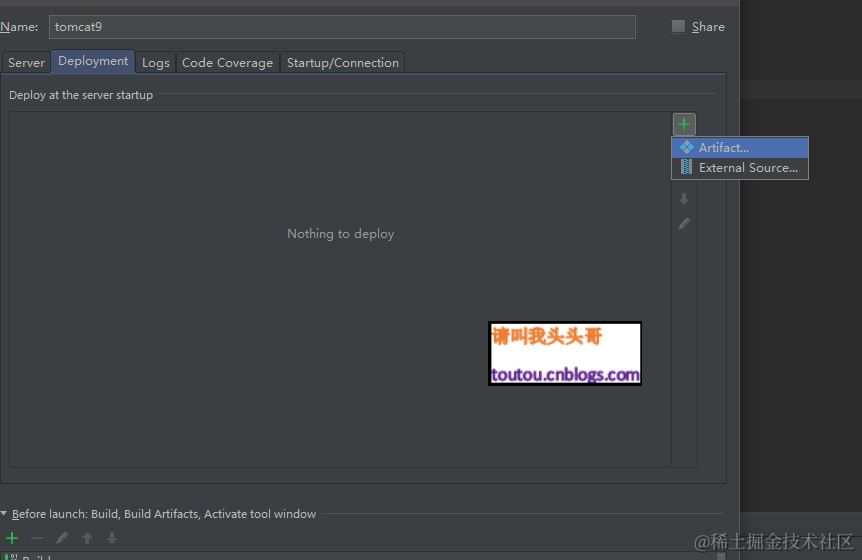Click the move down arrow in Before launch toolbar
The height and width of the screenshot is (560, 862).
pyautogui.click(x=112, y=538)
